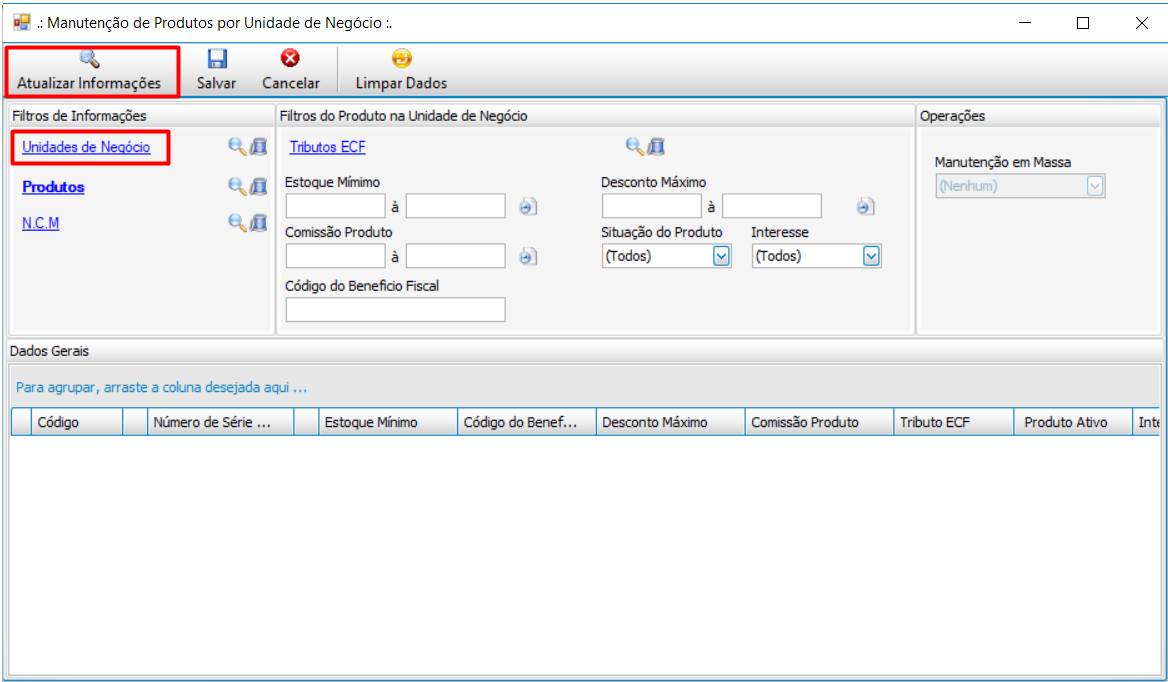The width and height of the screenshot is (1168, 682).
Task: Sort by Tributo ECF column header
Action: [953, 422]
